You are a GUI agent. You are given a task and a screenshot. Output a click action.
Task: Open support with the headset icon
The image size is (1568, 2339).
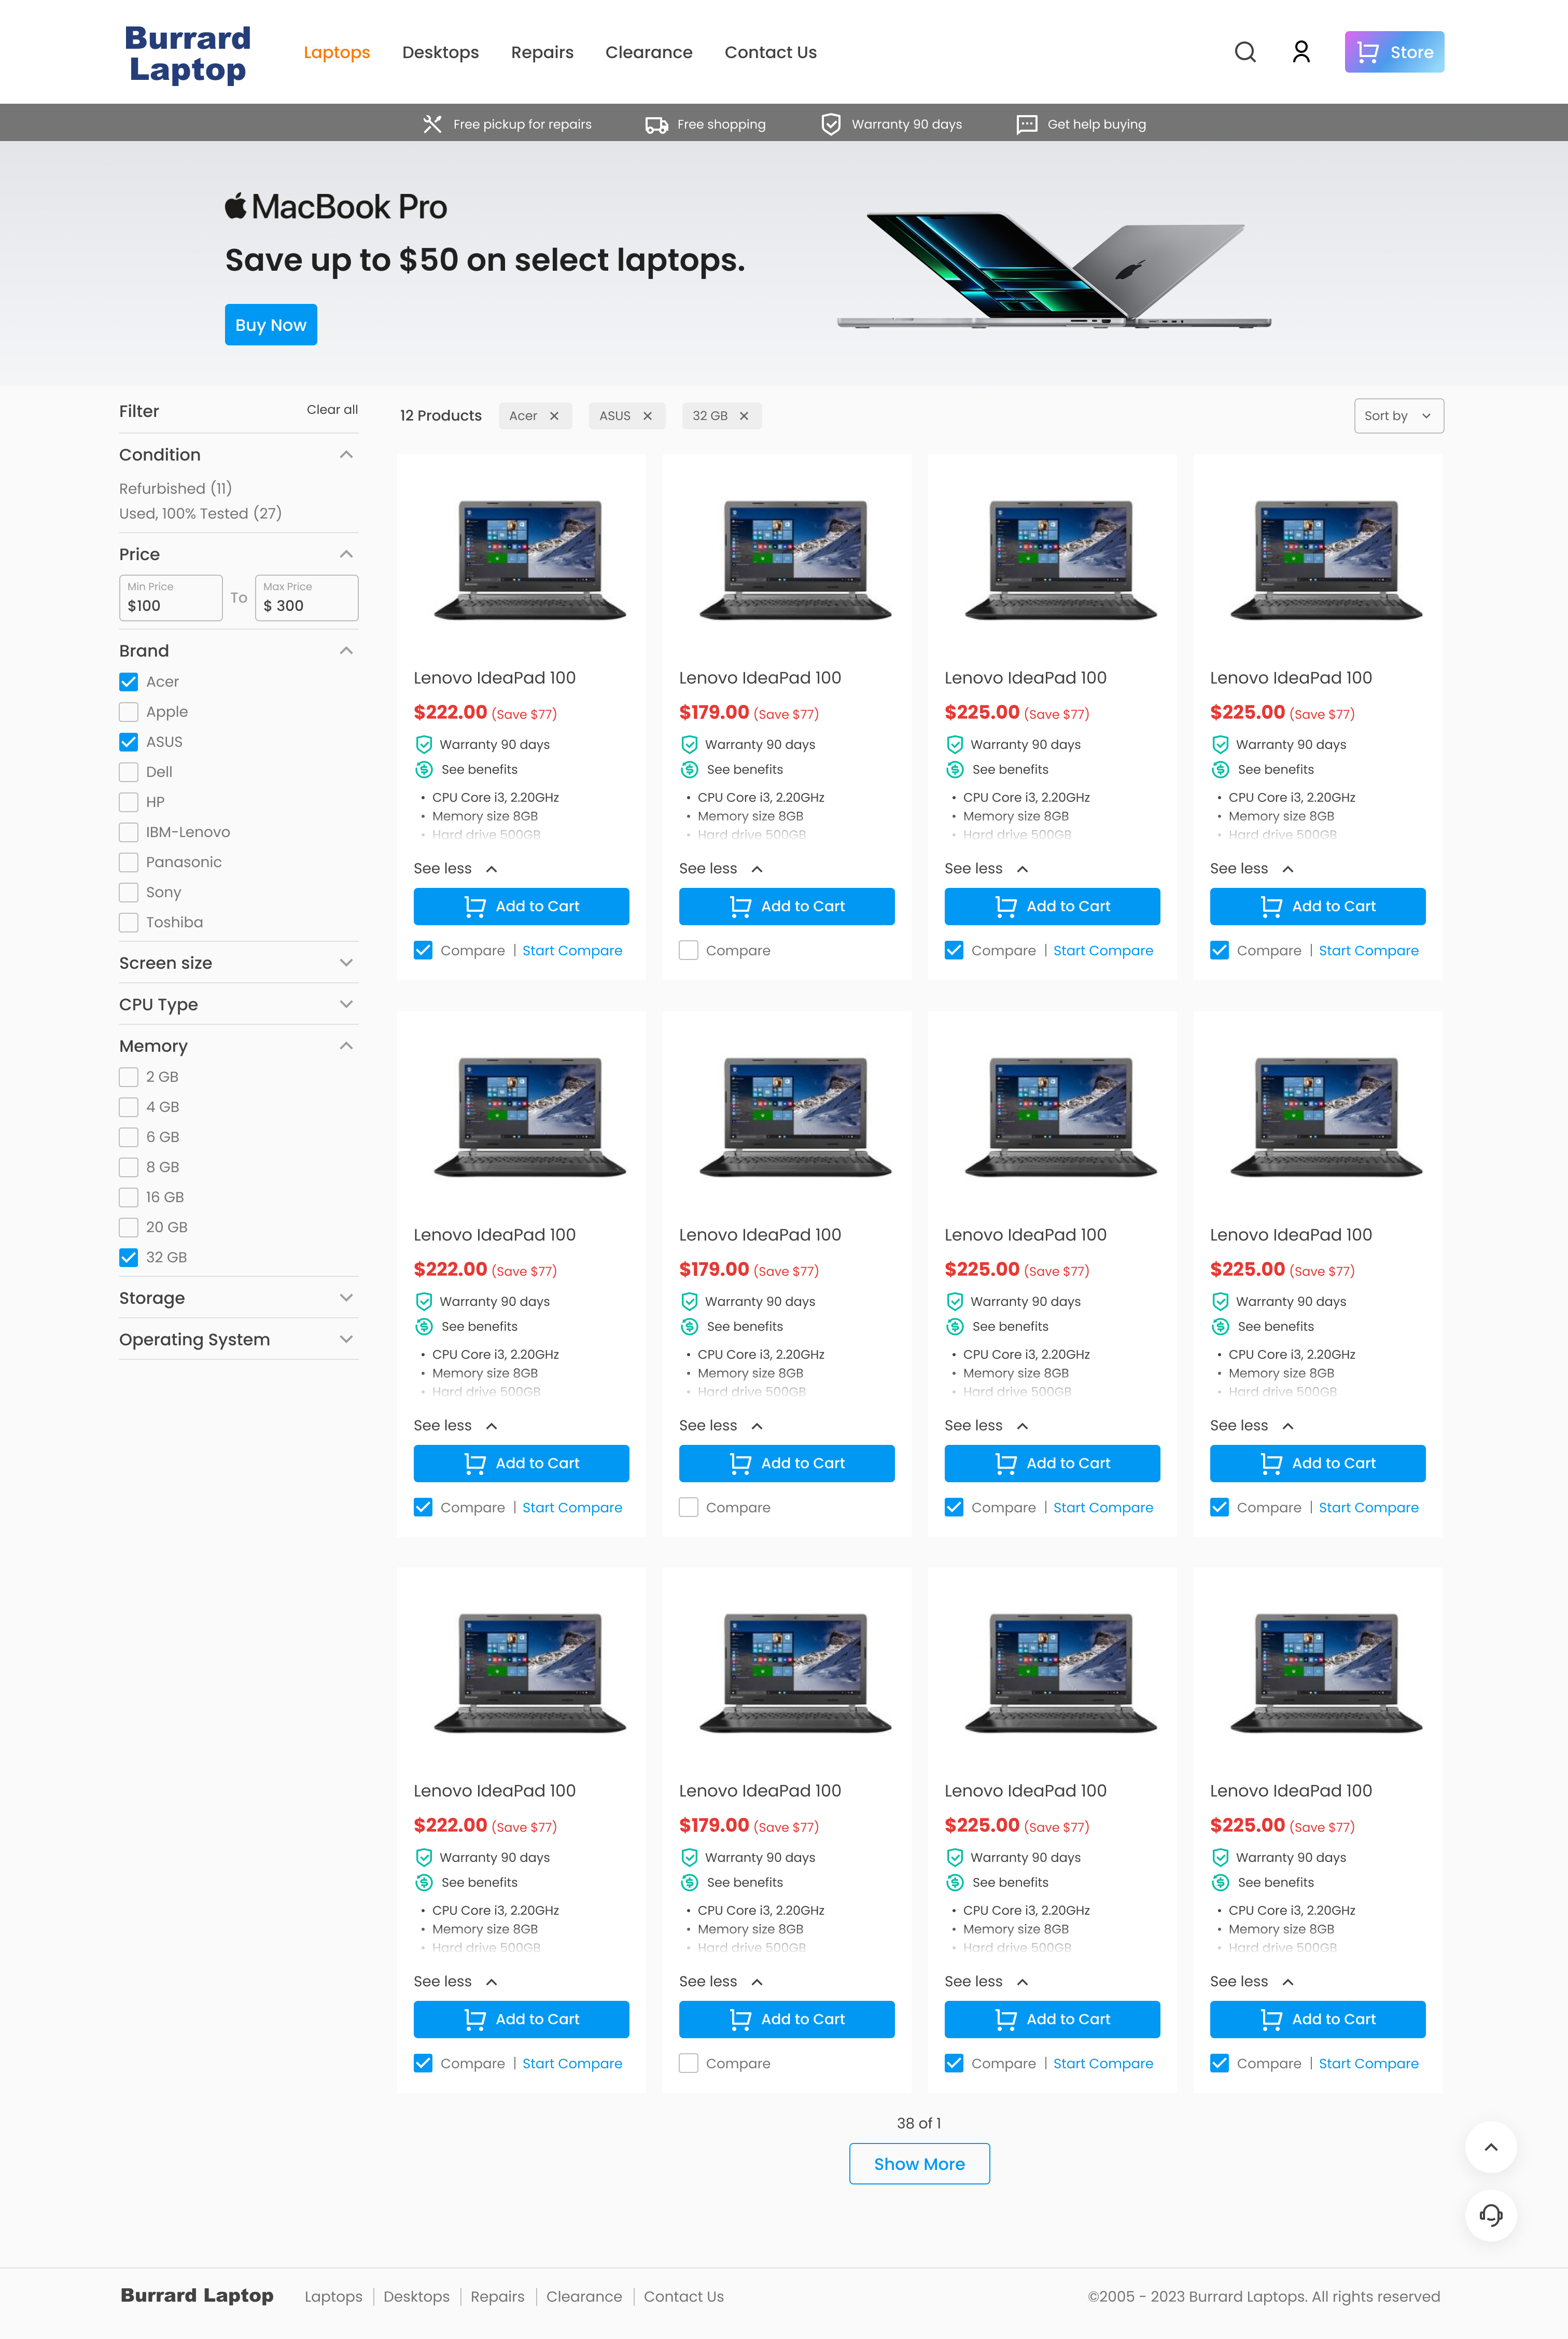coord(1491,2215)
